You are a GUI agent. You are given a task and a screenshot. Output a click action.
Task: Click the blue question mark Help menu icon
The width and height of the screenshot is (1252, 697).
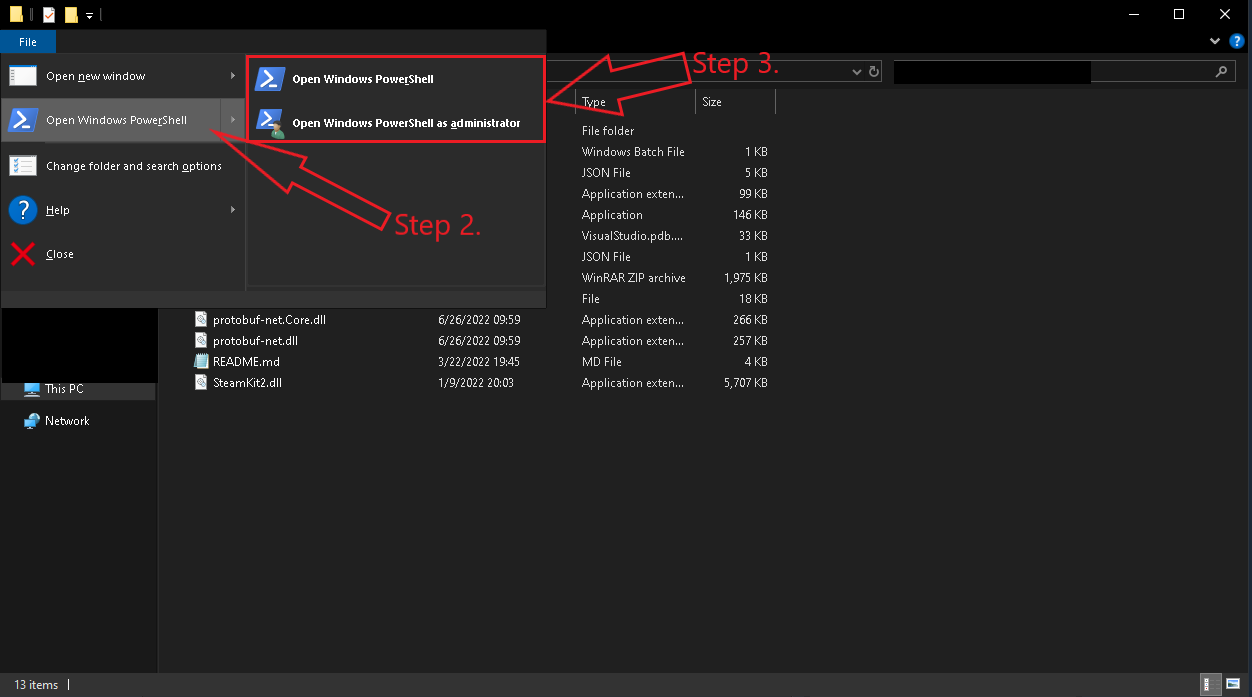pos(24,210)
